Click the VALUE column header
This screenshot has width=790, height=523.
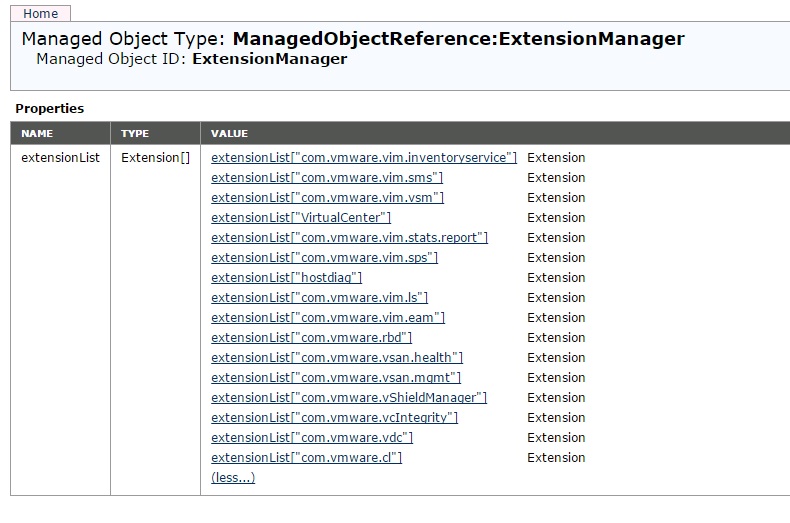(x=229, y=133)
